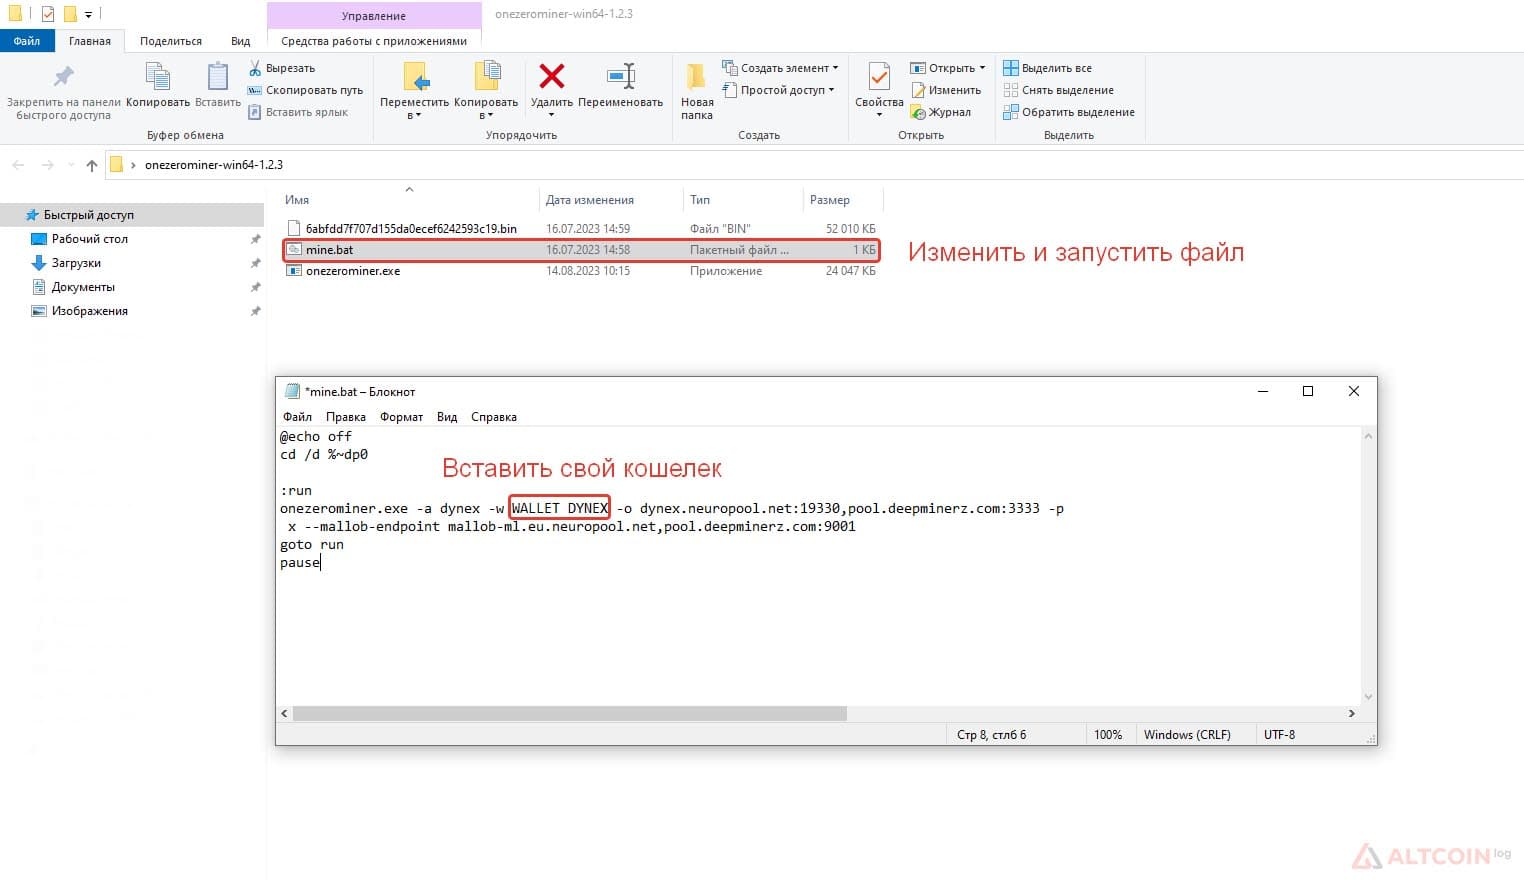This screenshot has height=880, width=1524.
Task: Sort by Размер column header
Action: (x=843, y=200)
